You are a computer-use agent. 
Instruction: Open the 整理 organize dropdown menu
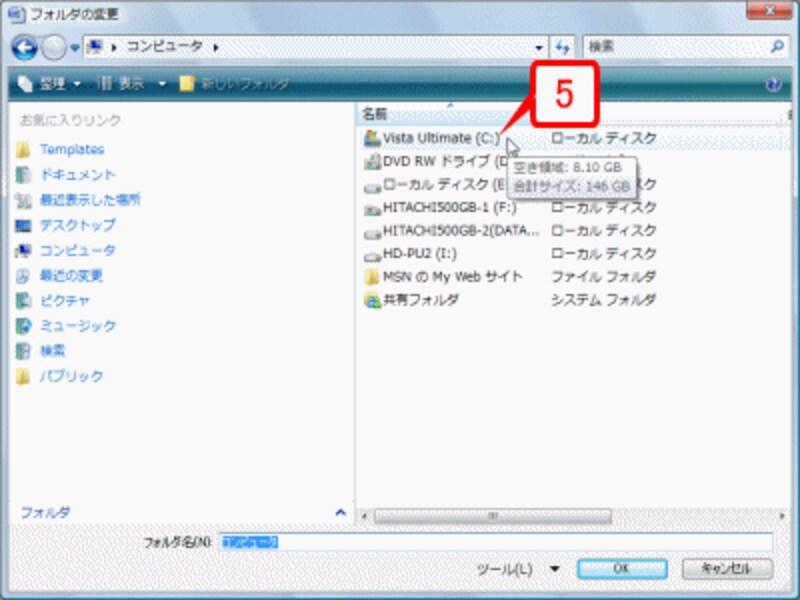click(50, 84)
